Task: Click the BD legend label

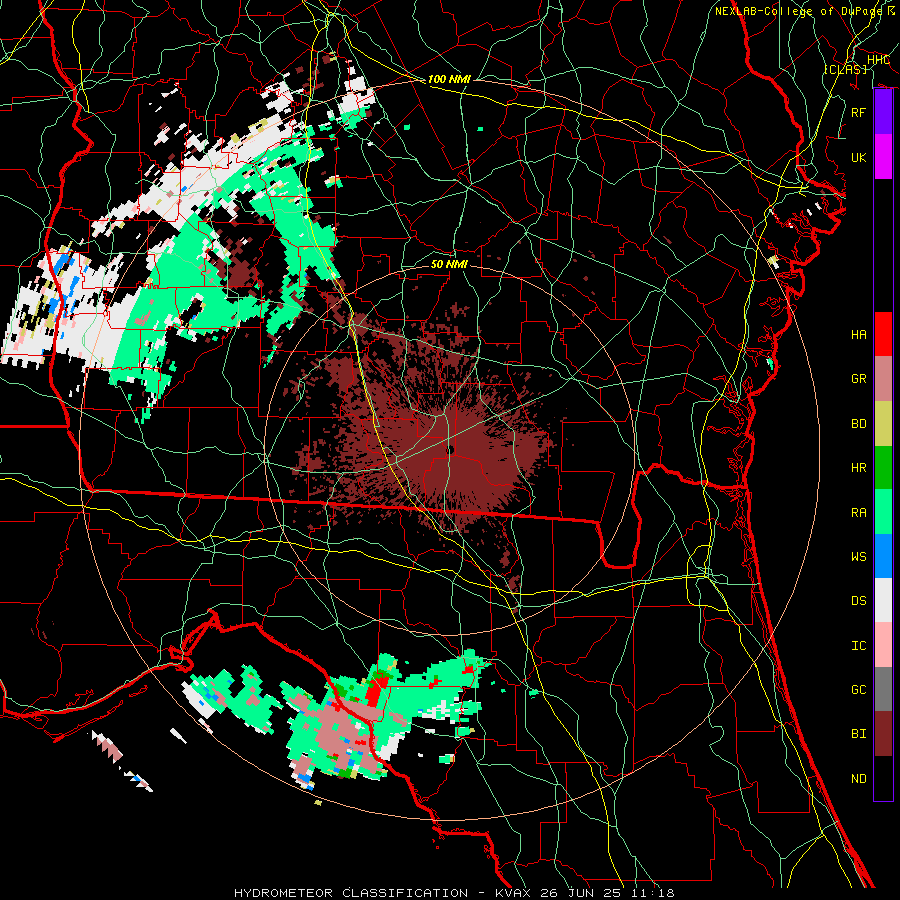Action: click(858, 424)
